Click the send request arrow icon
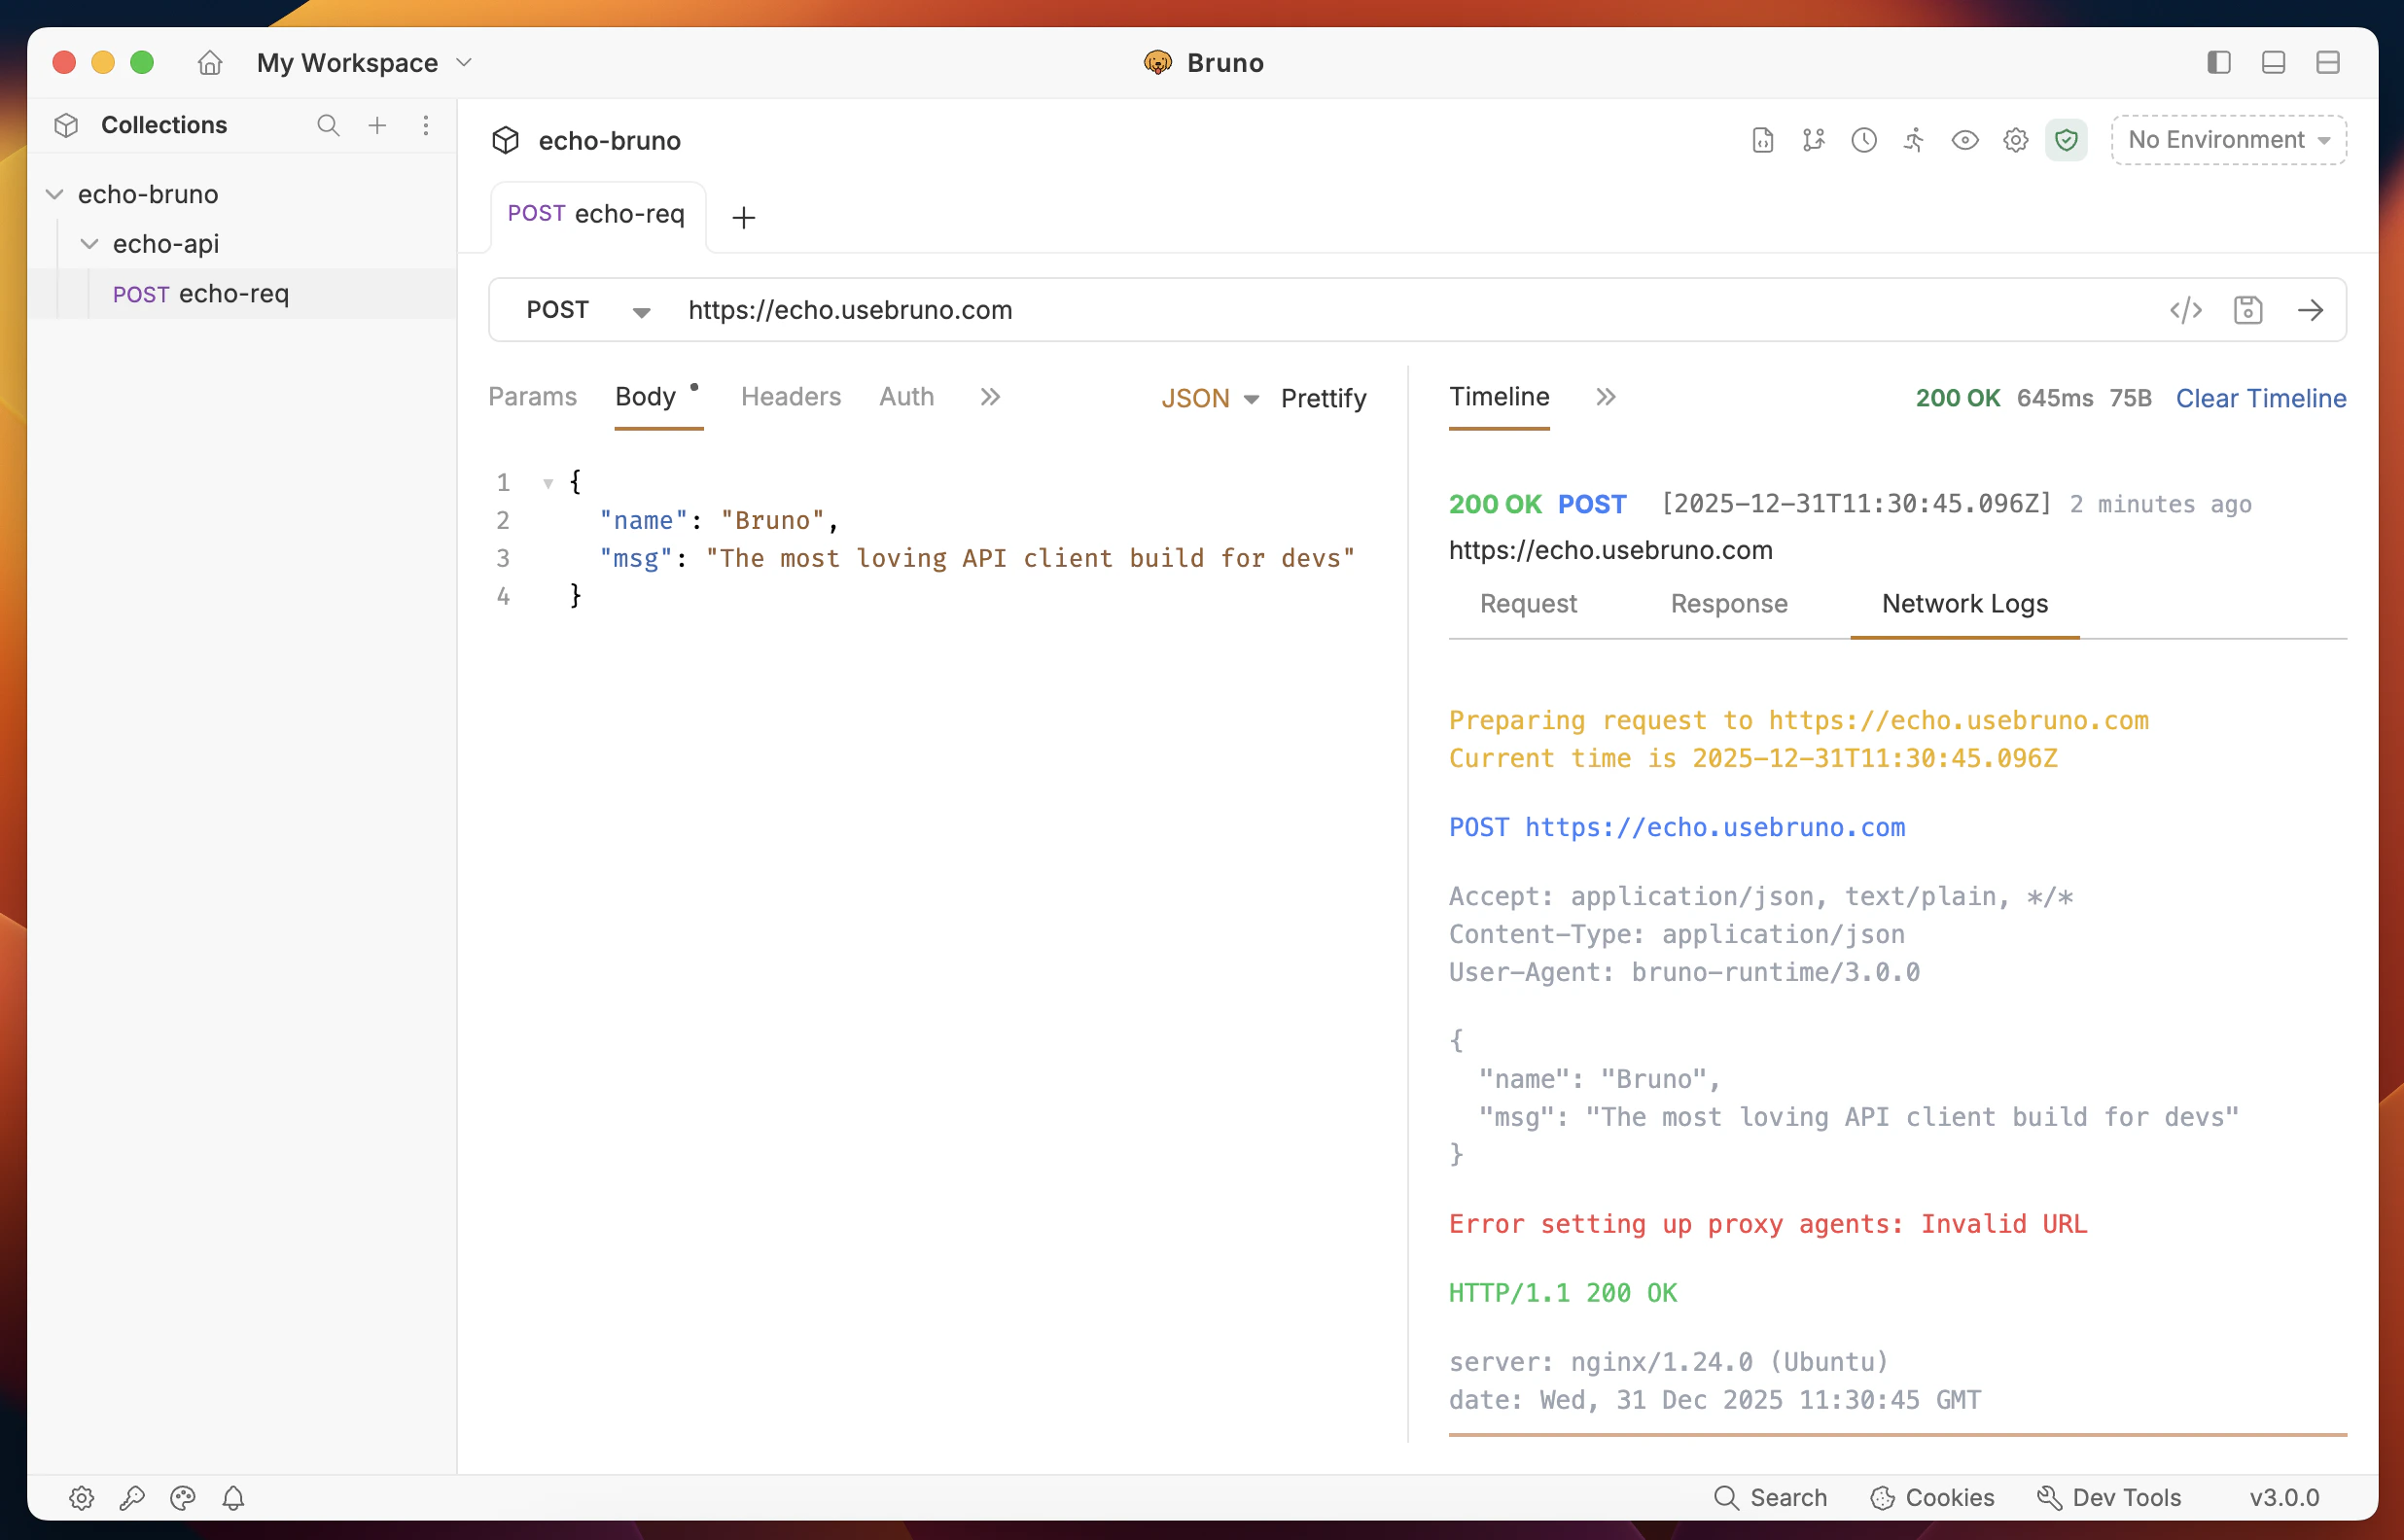This screenshot has width=2404, height=1540. [x=2310, y=310]
